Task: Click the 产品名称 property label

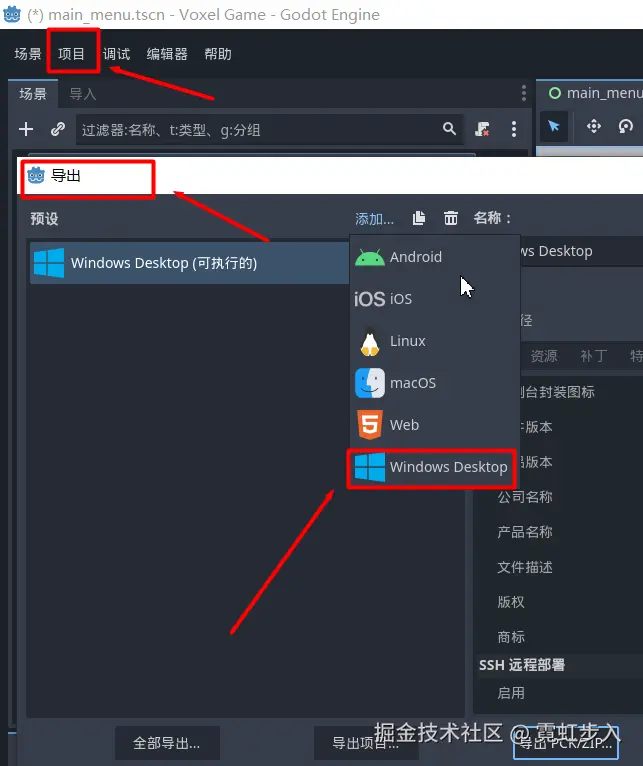Action: tap(525, 532)
